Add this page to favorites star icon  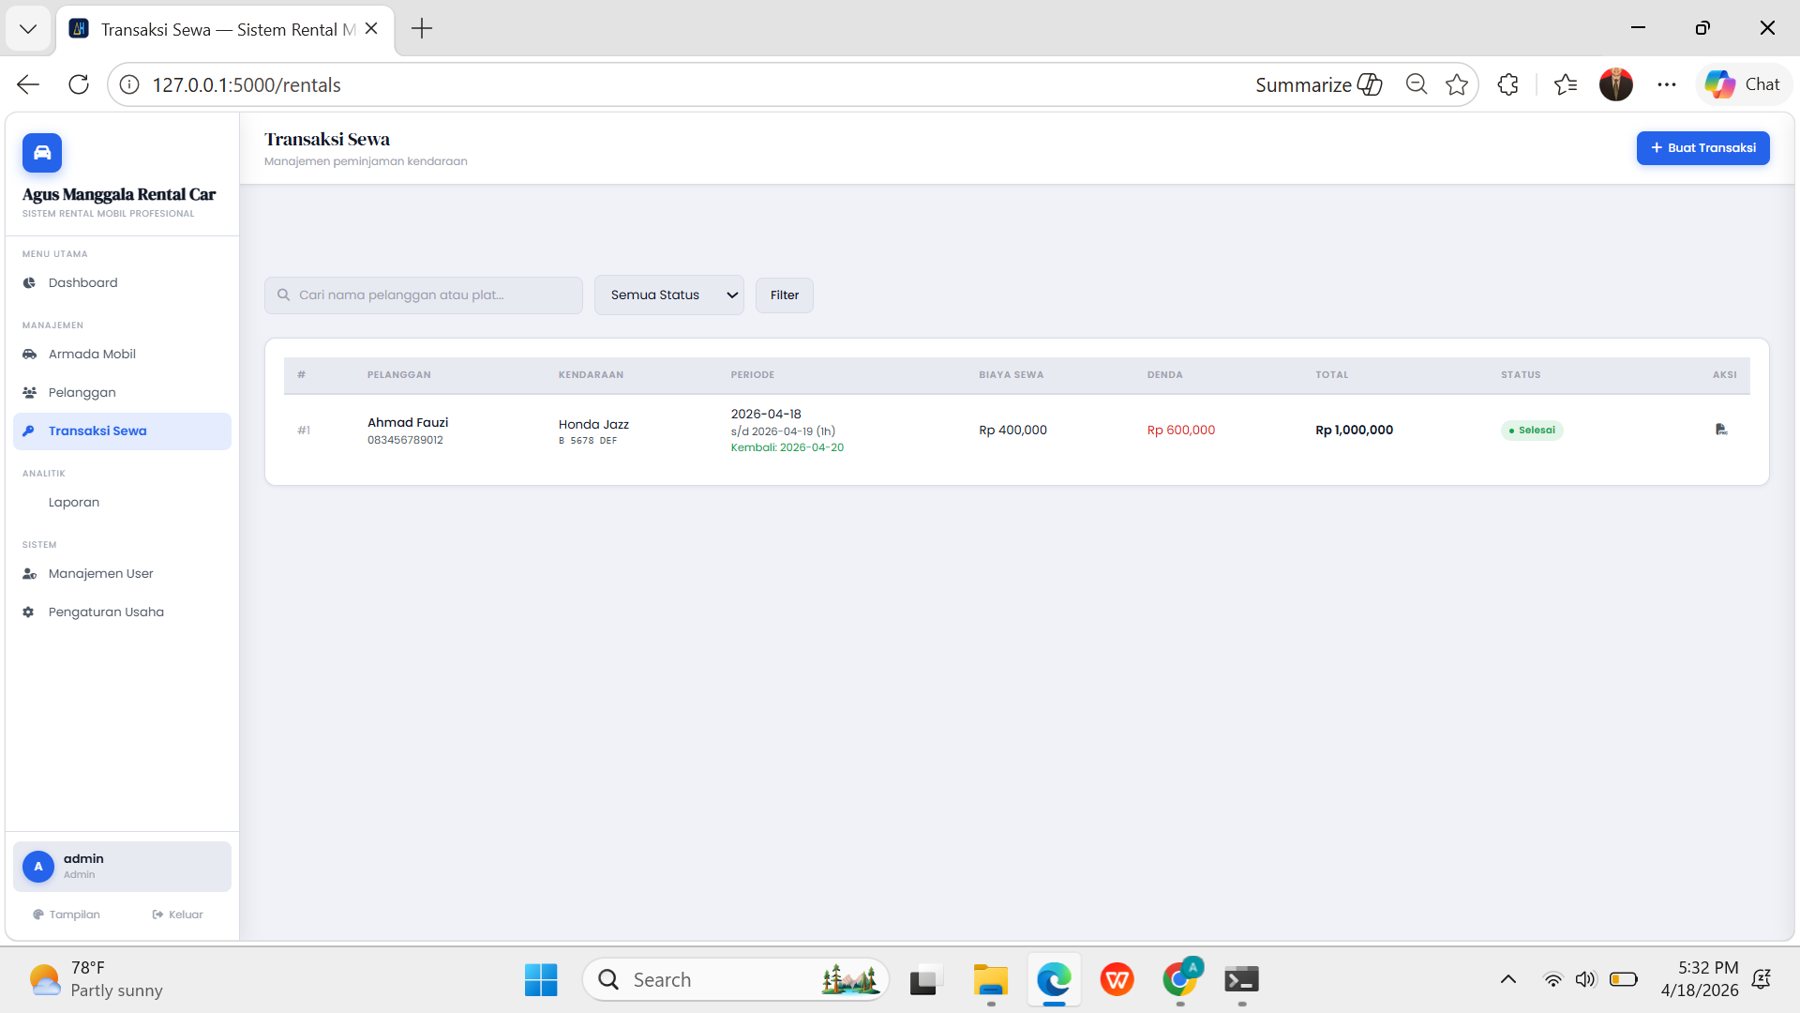[1456, 85]
